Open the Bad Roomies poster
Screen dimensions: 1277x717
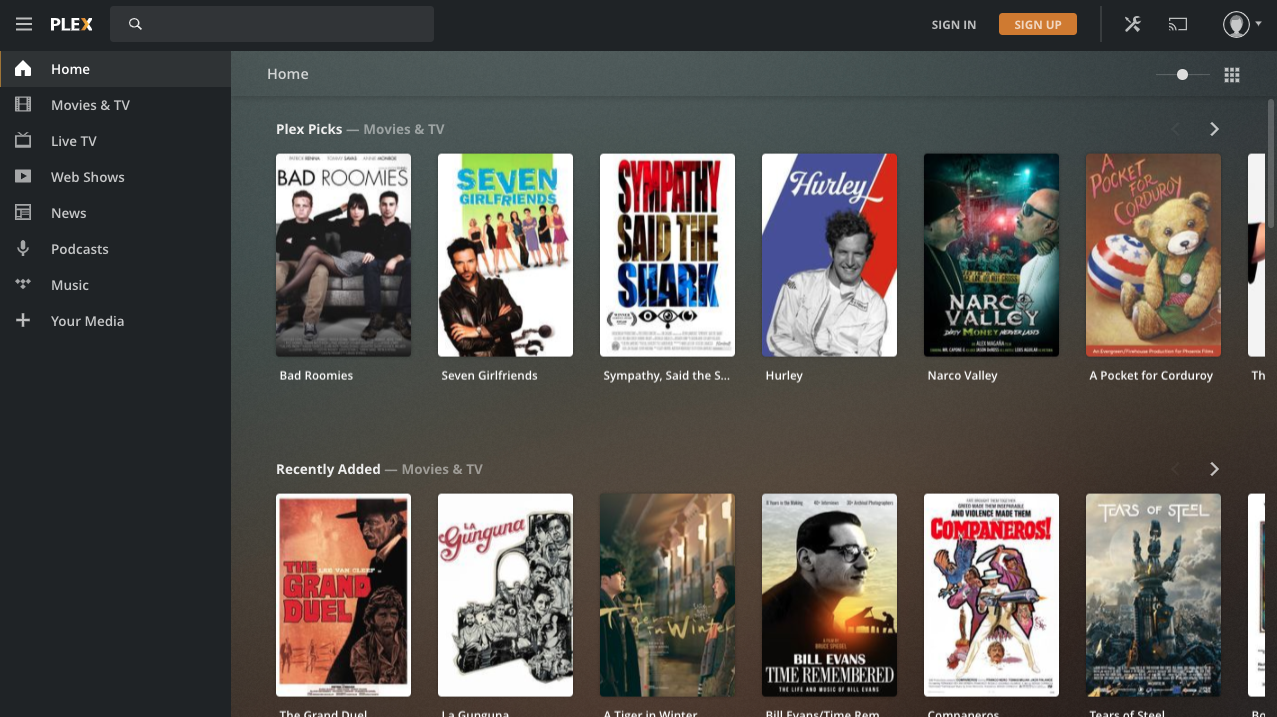point(343,255)
